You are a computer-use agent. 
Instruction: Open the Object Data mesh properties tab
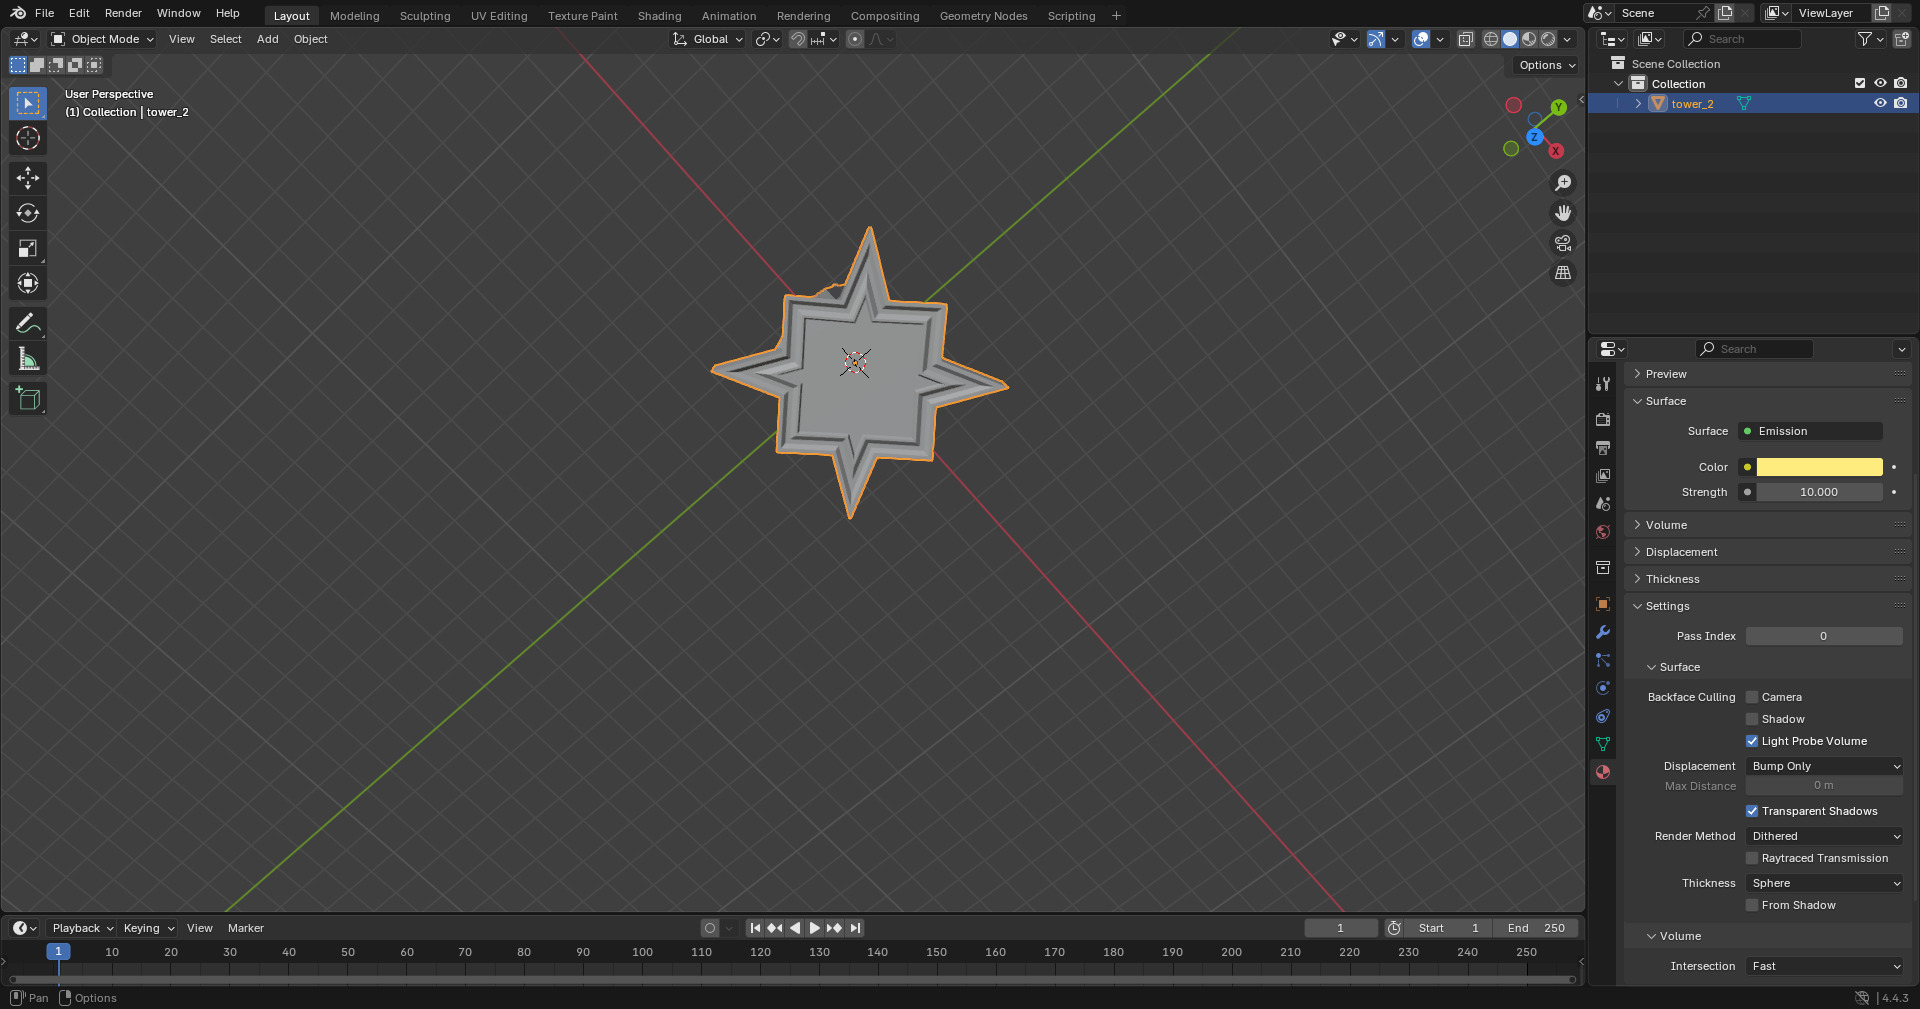tap(1603, 744)
